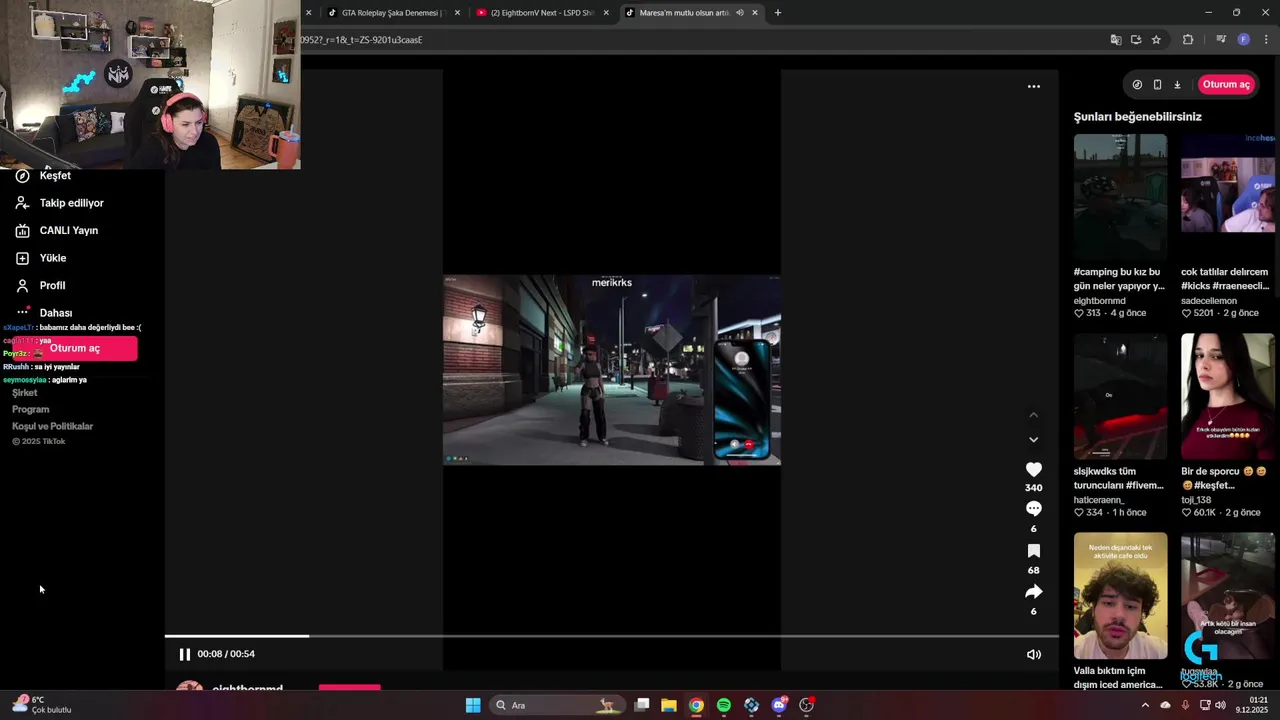
Task: Click the coin icon in TikTok header
Action: (x=1137, y=85)
